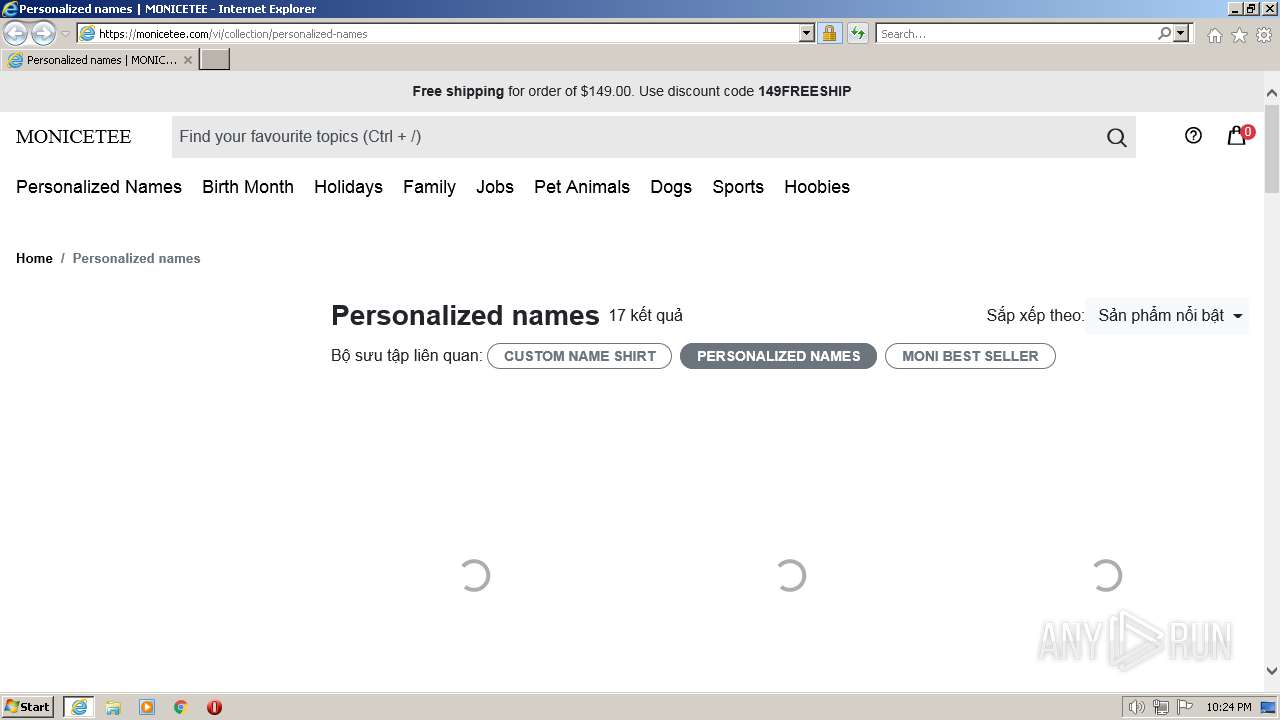The width and height of the screenshot is (1280, 720).
Task: Click the 10:24 PM clock
Action: point(1228,707)
